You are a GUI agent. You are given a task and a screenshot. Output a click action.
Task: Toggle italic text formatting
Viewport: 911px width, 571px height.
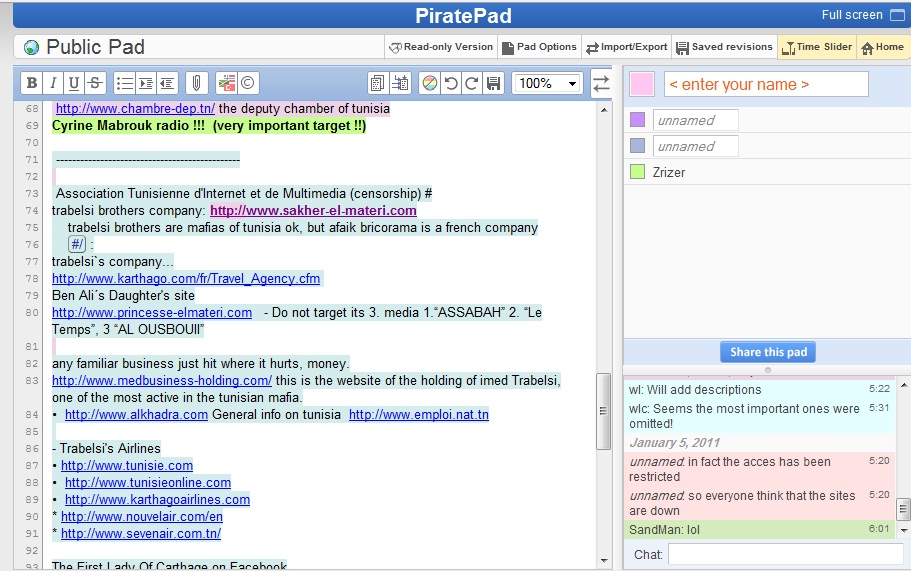[52, 83]
